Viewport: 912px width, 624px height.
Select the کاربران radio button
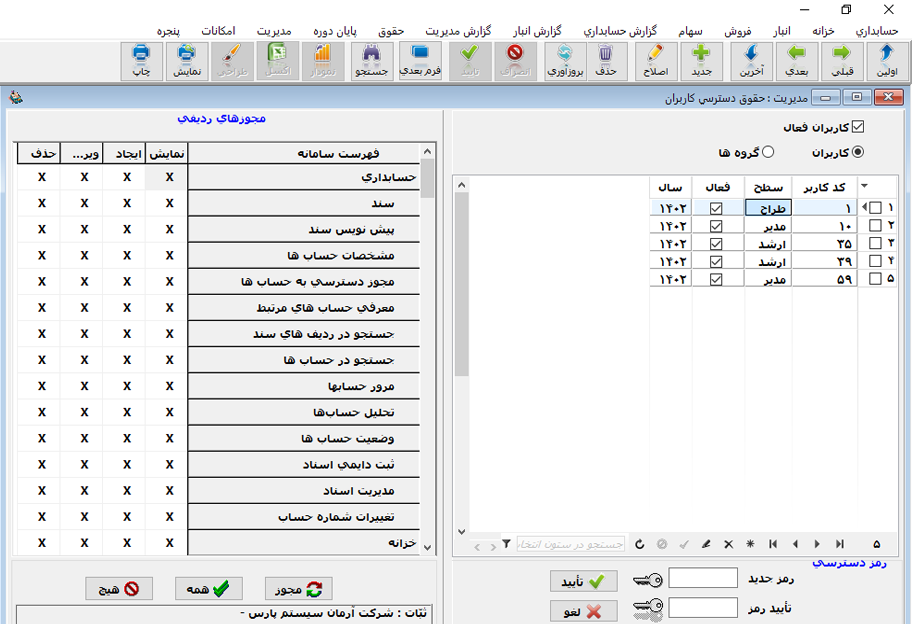857,152
